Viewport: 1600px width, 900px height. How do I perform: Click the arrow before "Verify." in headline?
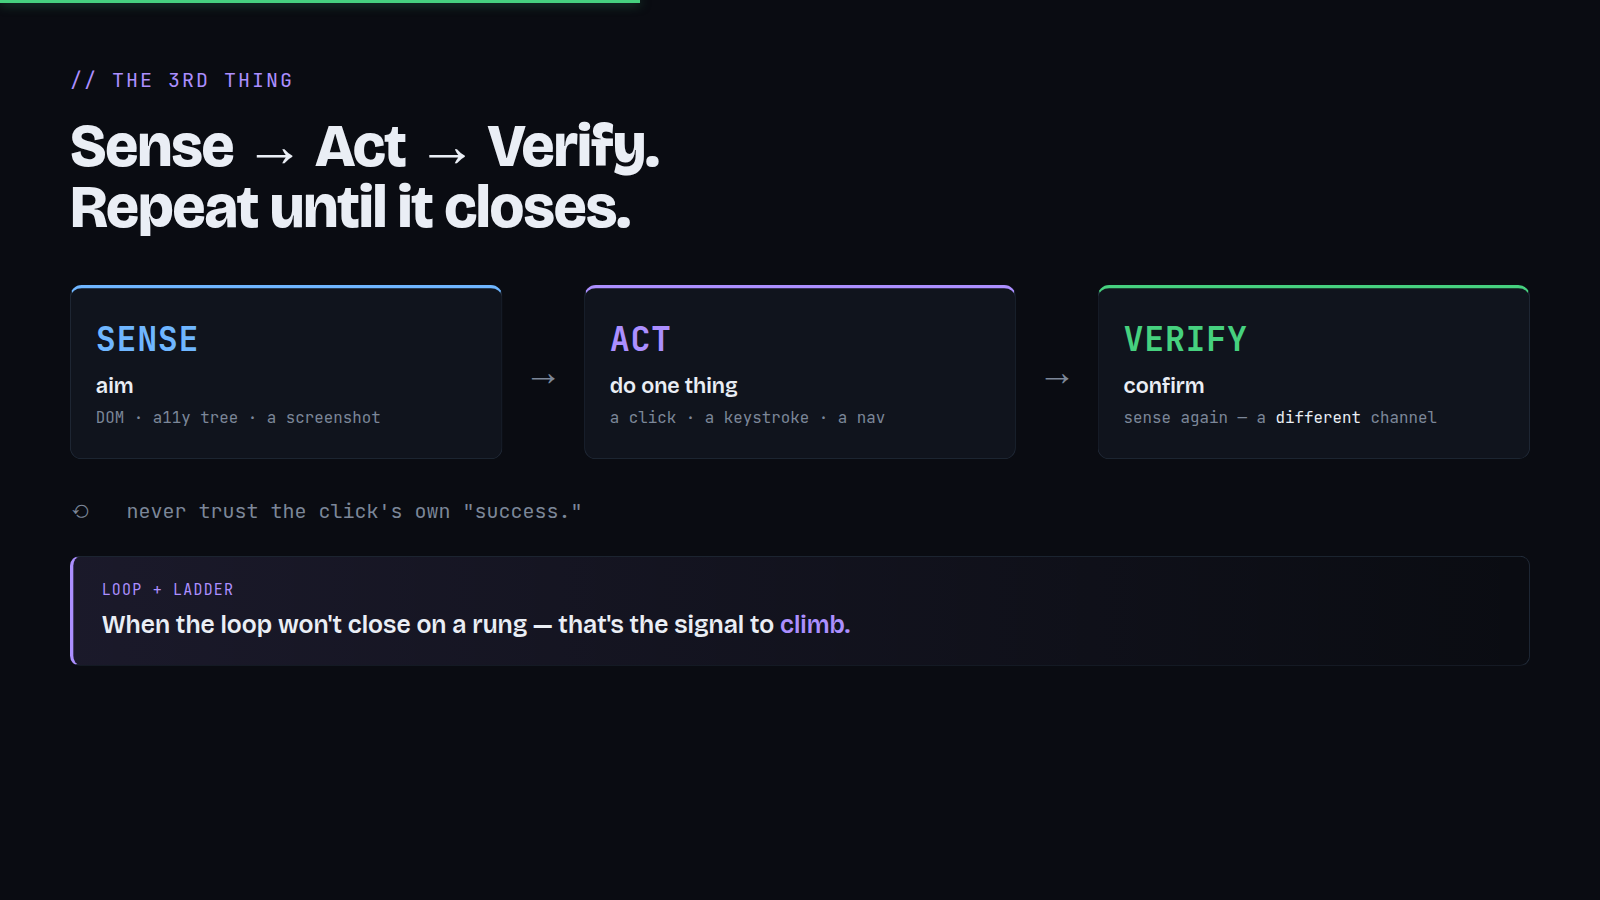[446, 155]
